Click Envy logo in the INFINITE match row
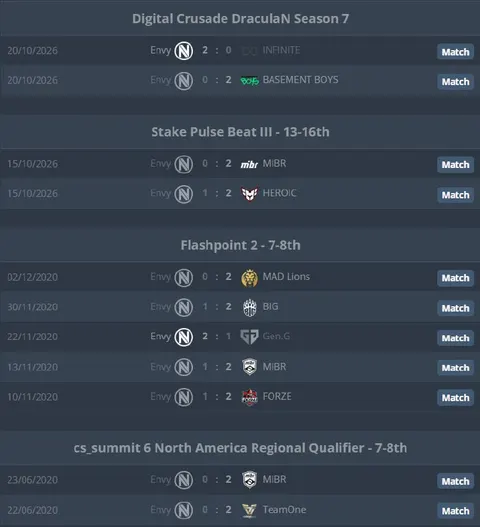This screenshot has width=480, height=527. 184,51
